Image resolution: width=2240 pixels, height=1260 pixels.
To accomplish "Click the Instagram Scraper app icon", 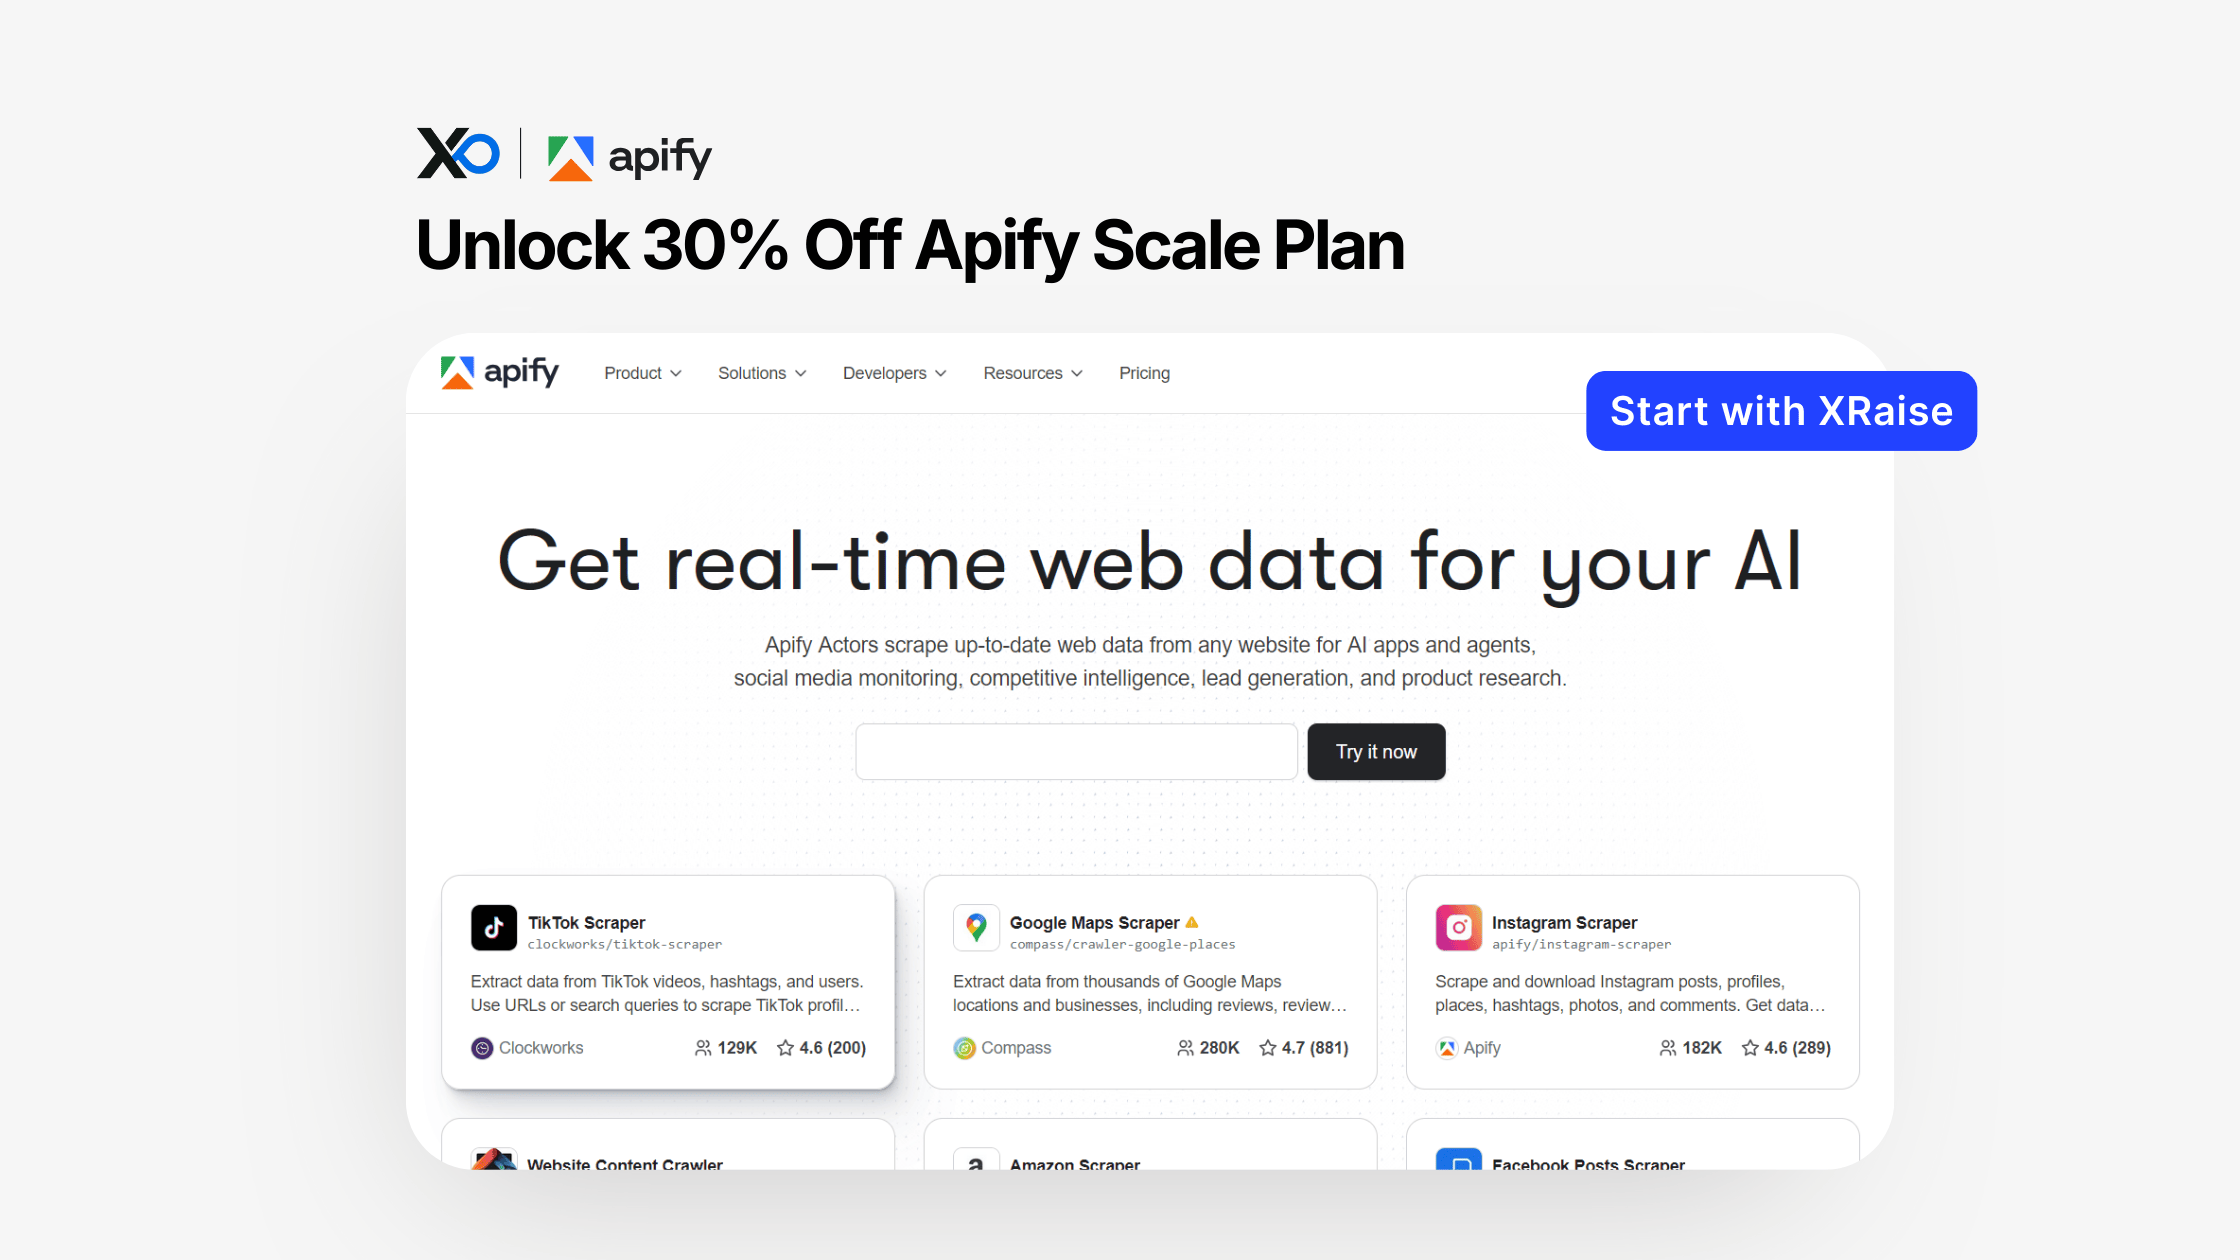I will coord(1458,928).
